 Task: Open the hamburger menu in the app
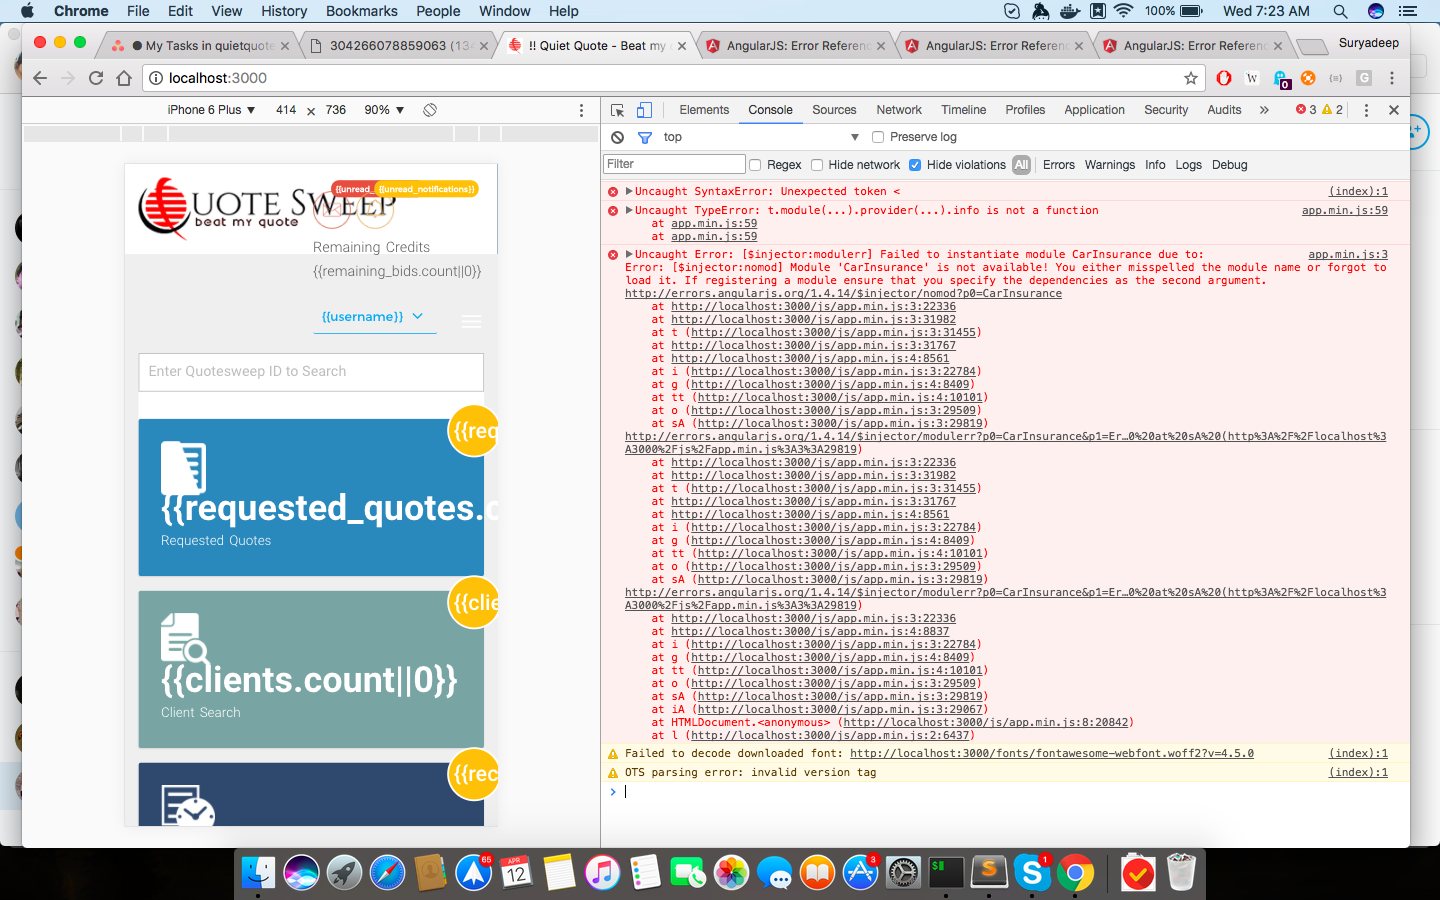tap(471, 321)
